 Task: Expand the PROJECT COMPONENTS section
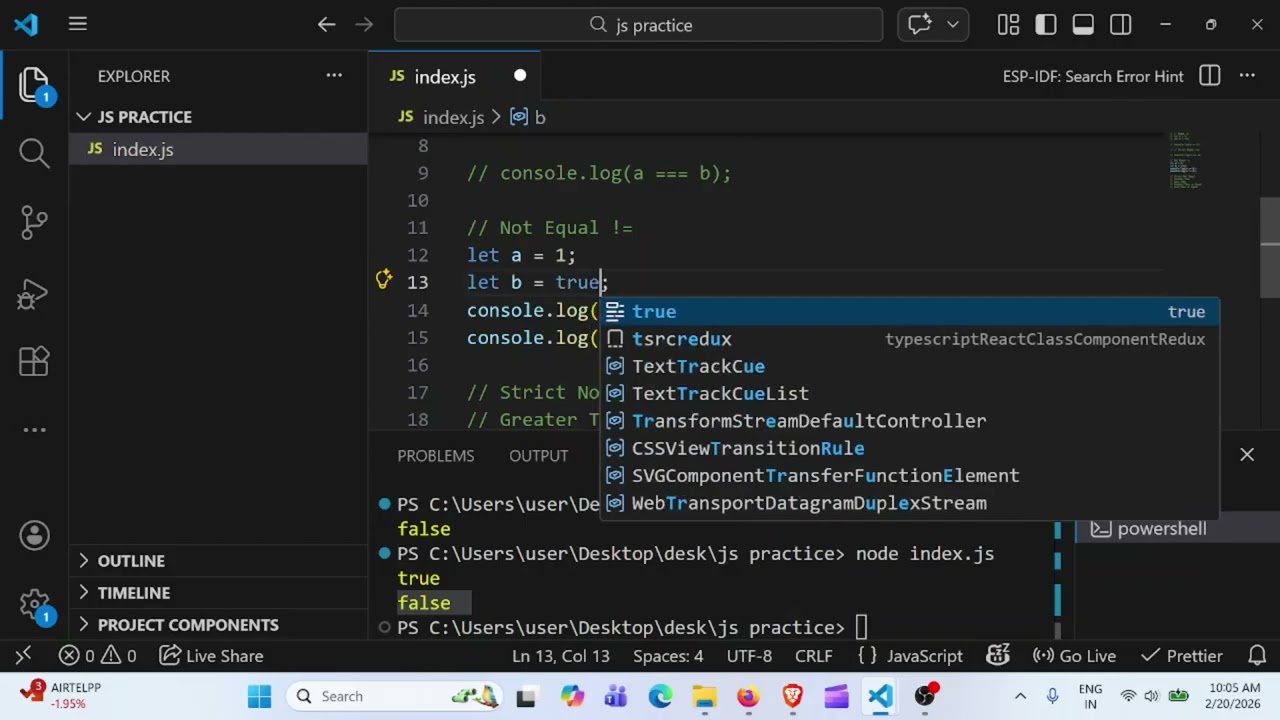(x=219, y=625)
